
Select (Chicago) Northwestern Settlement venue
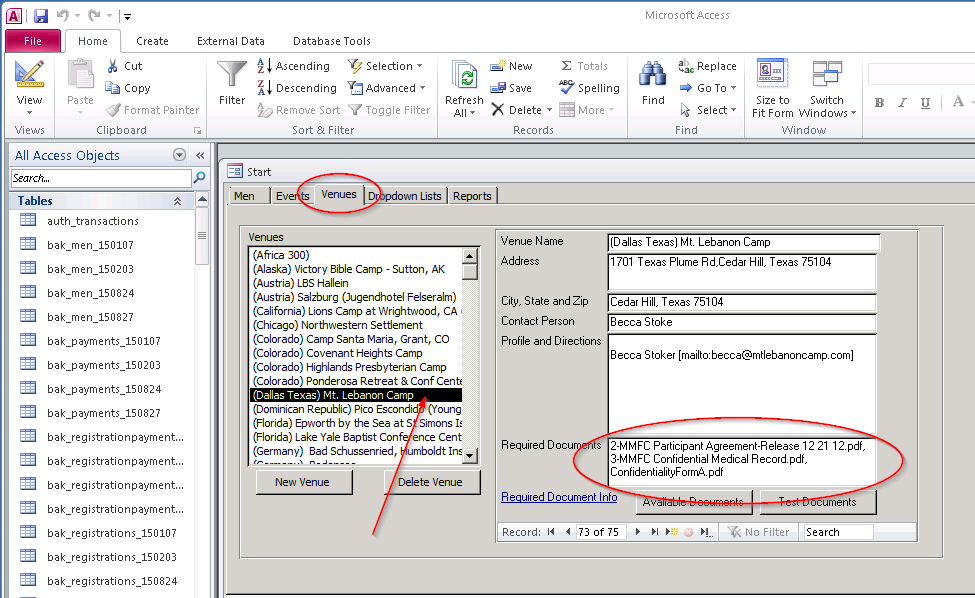click(338, 325)
